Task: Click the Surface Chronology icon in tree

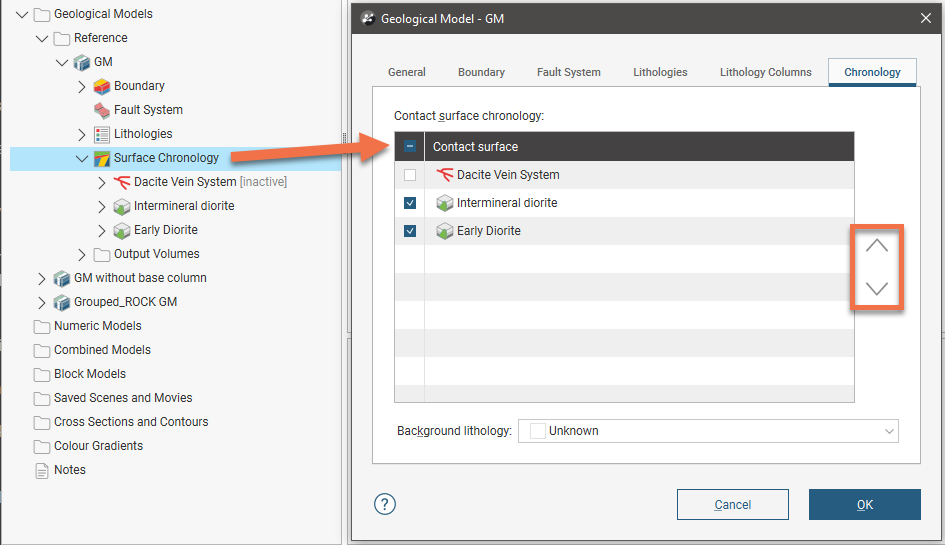Action: [102, 158]
